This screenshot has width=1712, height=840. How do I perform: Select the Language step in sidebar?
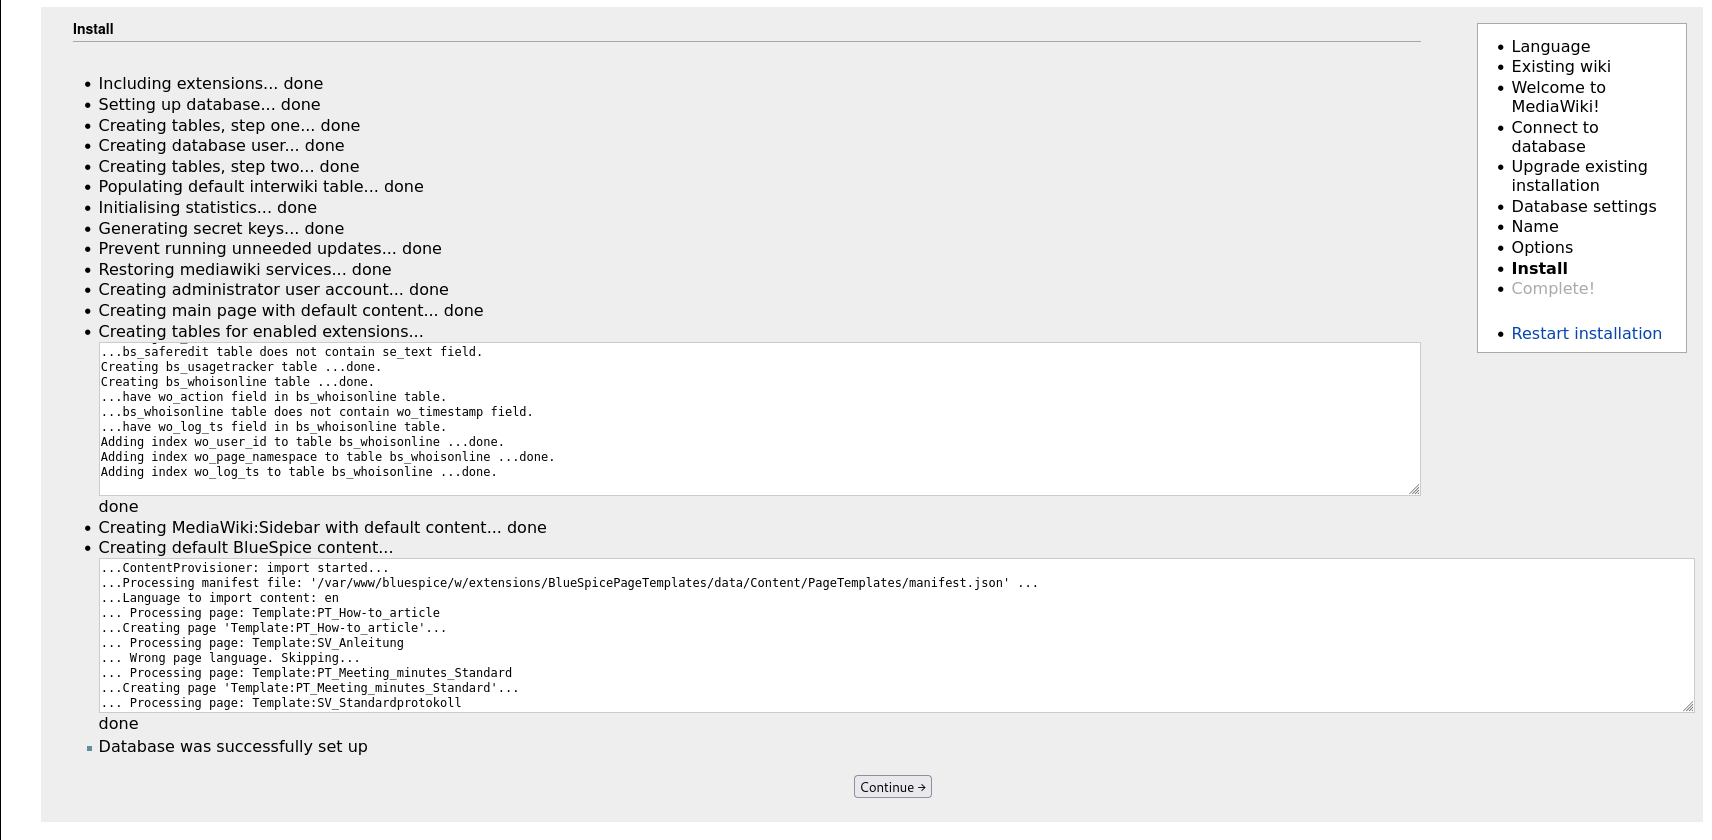click(x=1550, y=46)
